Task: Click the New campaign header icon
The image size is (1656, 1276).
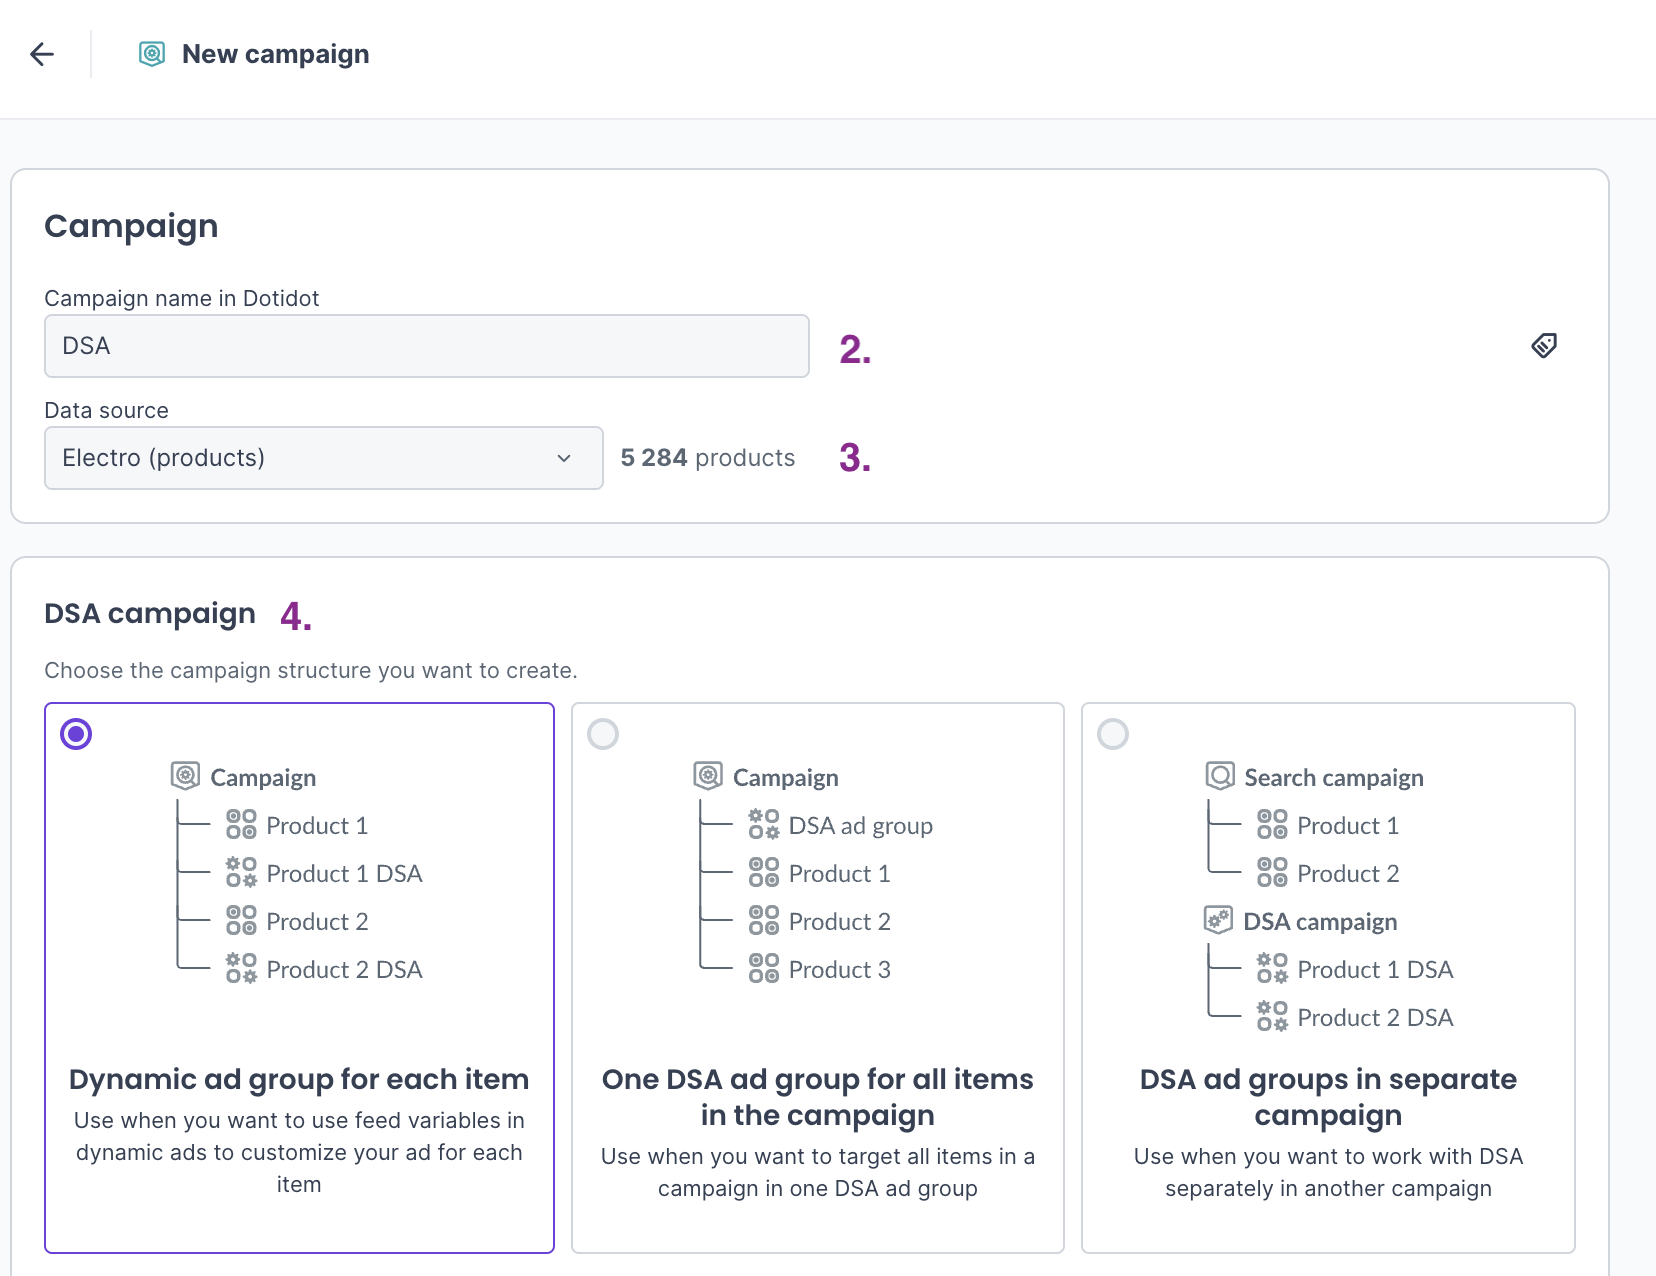Action: 152,54
